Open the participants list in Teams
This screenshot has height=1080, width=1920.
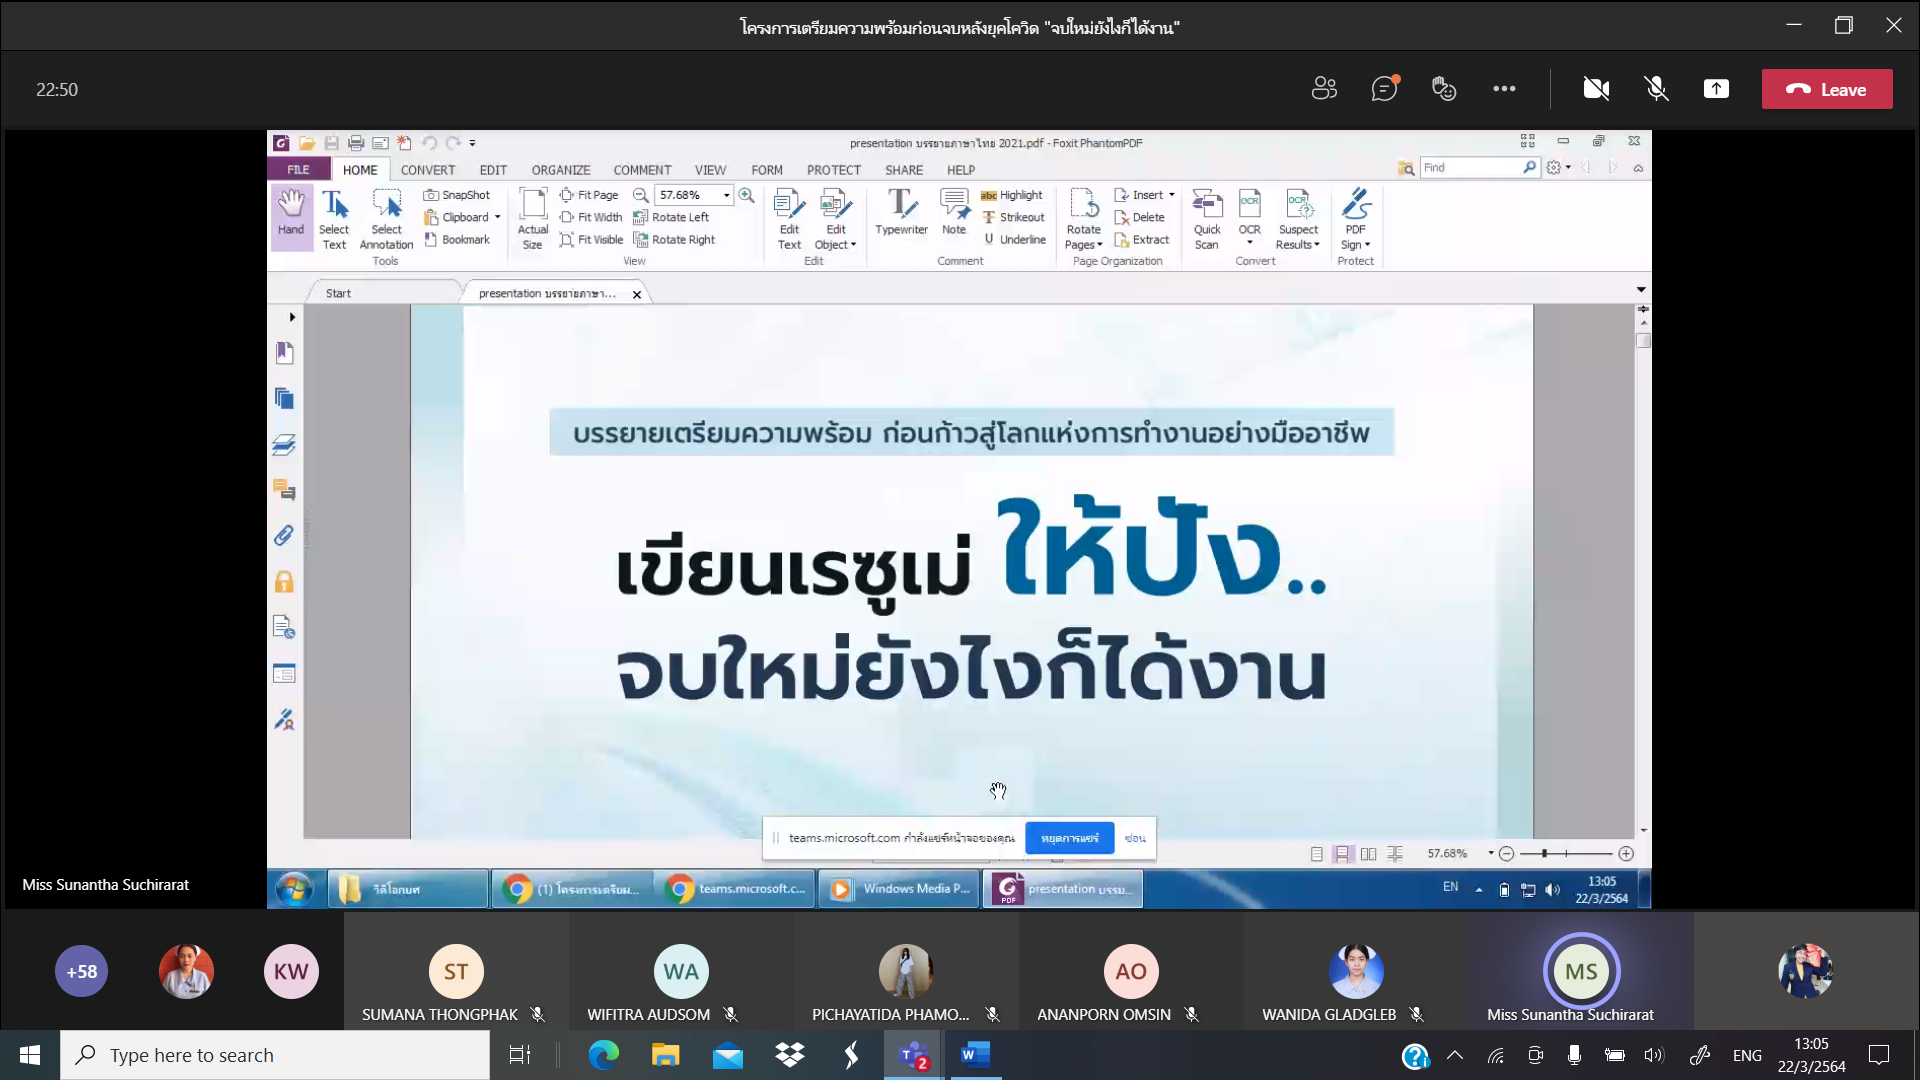coord(1324,89)
